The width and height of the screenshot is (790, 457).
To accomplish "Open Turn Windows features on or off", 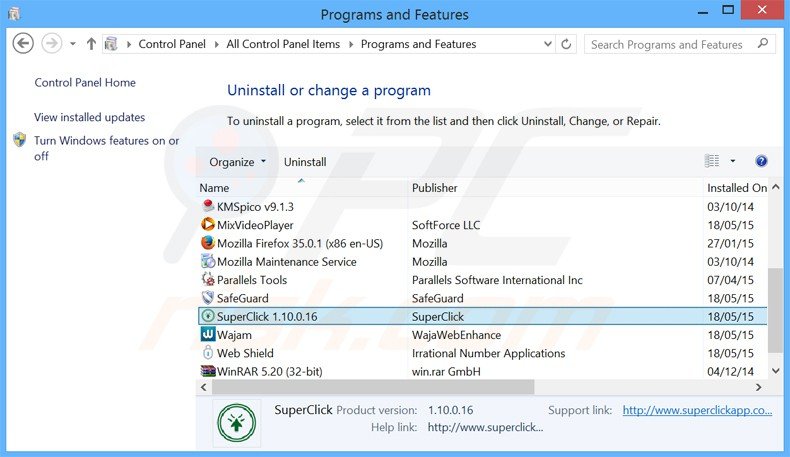I will tap(106, 148).
